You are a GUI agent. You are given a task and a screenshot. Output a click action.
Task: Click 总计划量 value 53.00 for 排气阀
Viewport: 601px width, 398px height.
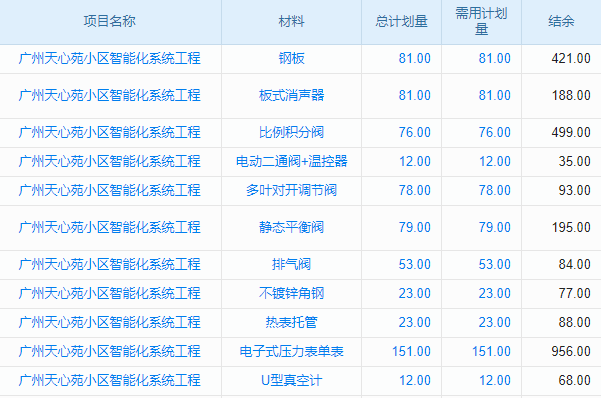point(414,264)
